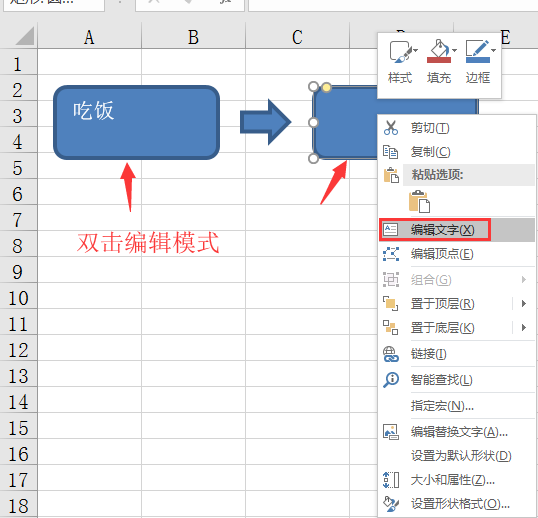
Task: Click the middle-left resize handle of selected shape
Action: (313, 122)
